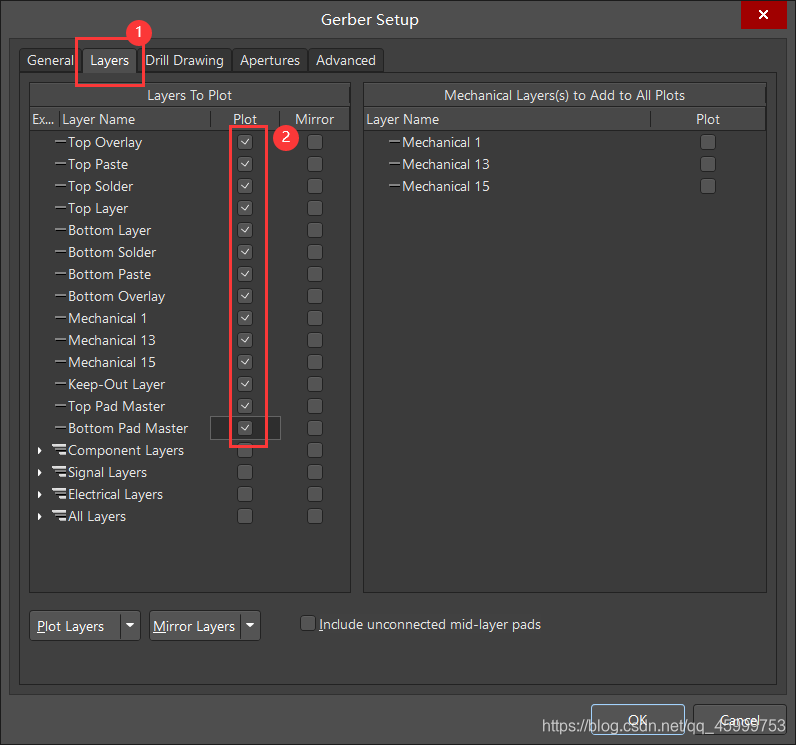Viewport: 796px width, 745px height.
Task: Select the Apertures tab
Action: (270, 60)
